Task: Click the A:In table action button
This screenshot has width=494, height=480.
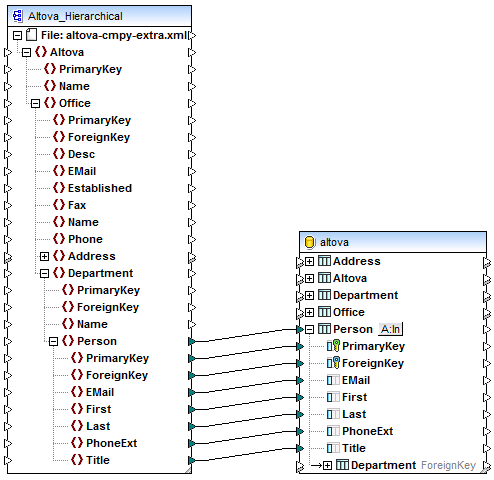Action: [390, 329]
